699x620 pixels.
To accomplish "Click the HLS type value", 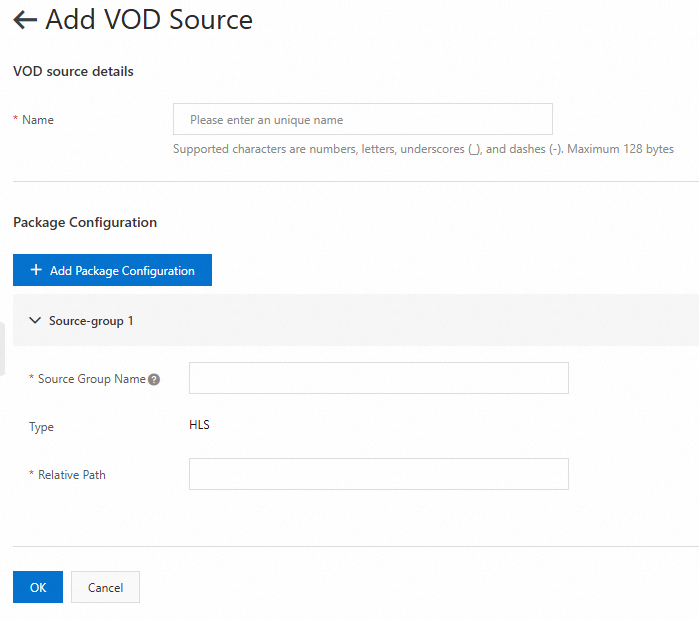I will coord(199,425).
